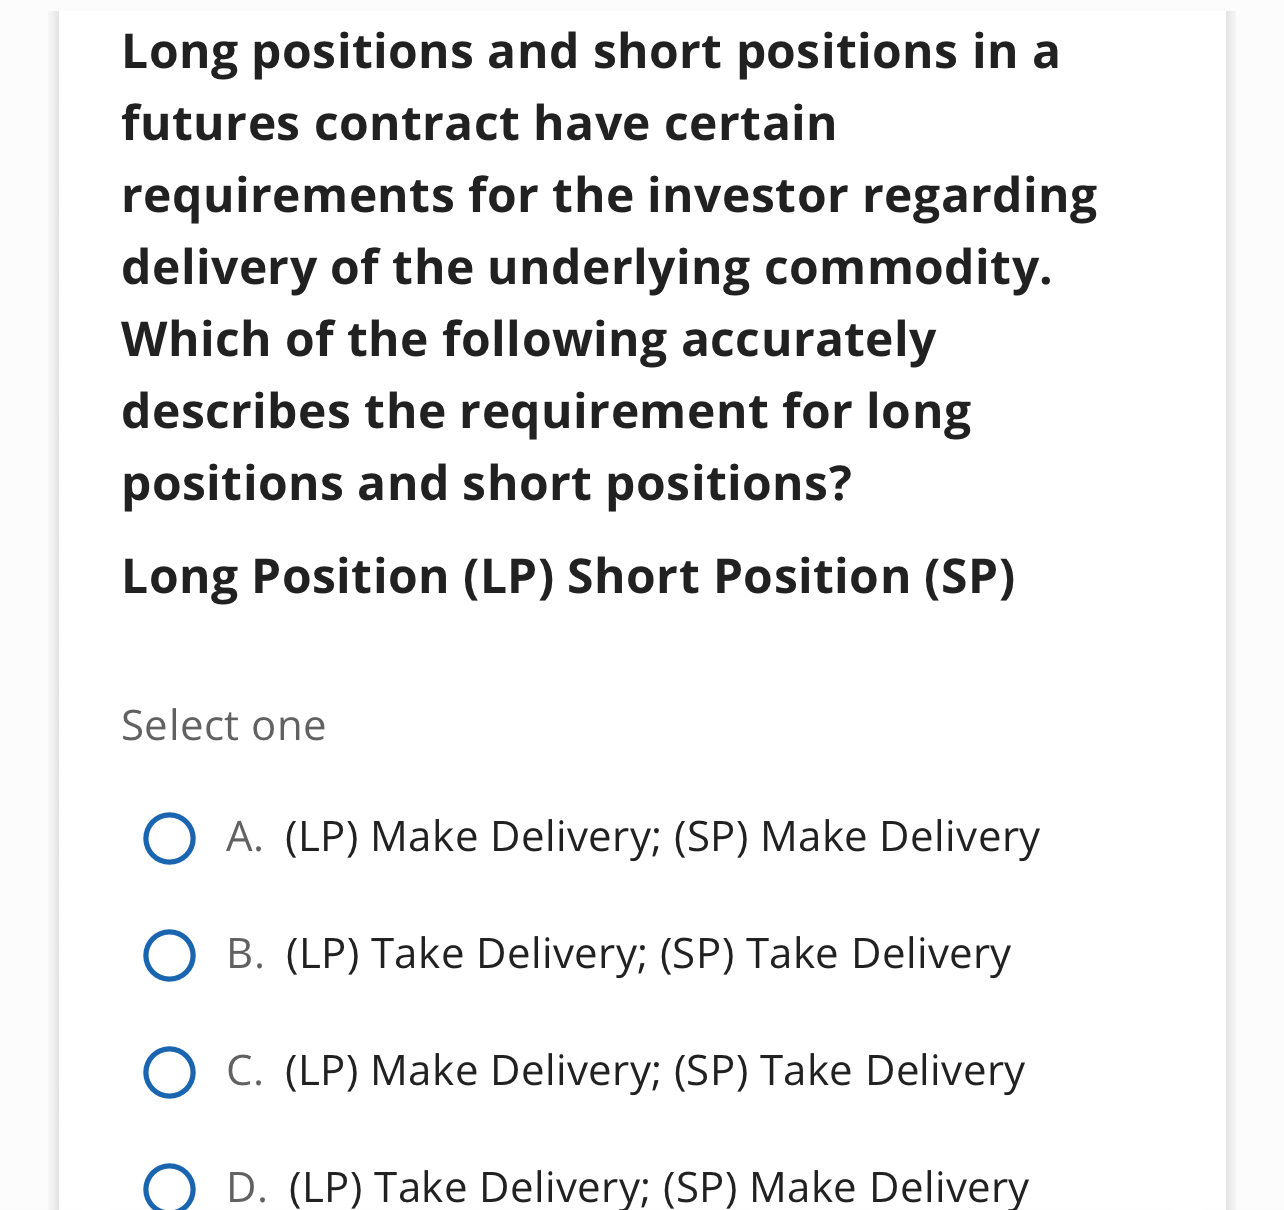The height and width of the screenshot is (1210, 1284).
Task: Click the Select one label
Action: pyautogui.click(x=223, y=726)
